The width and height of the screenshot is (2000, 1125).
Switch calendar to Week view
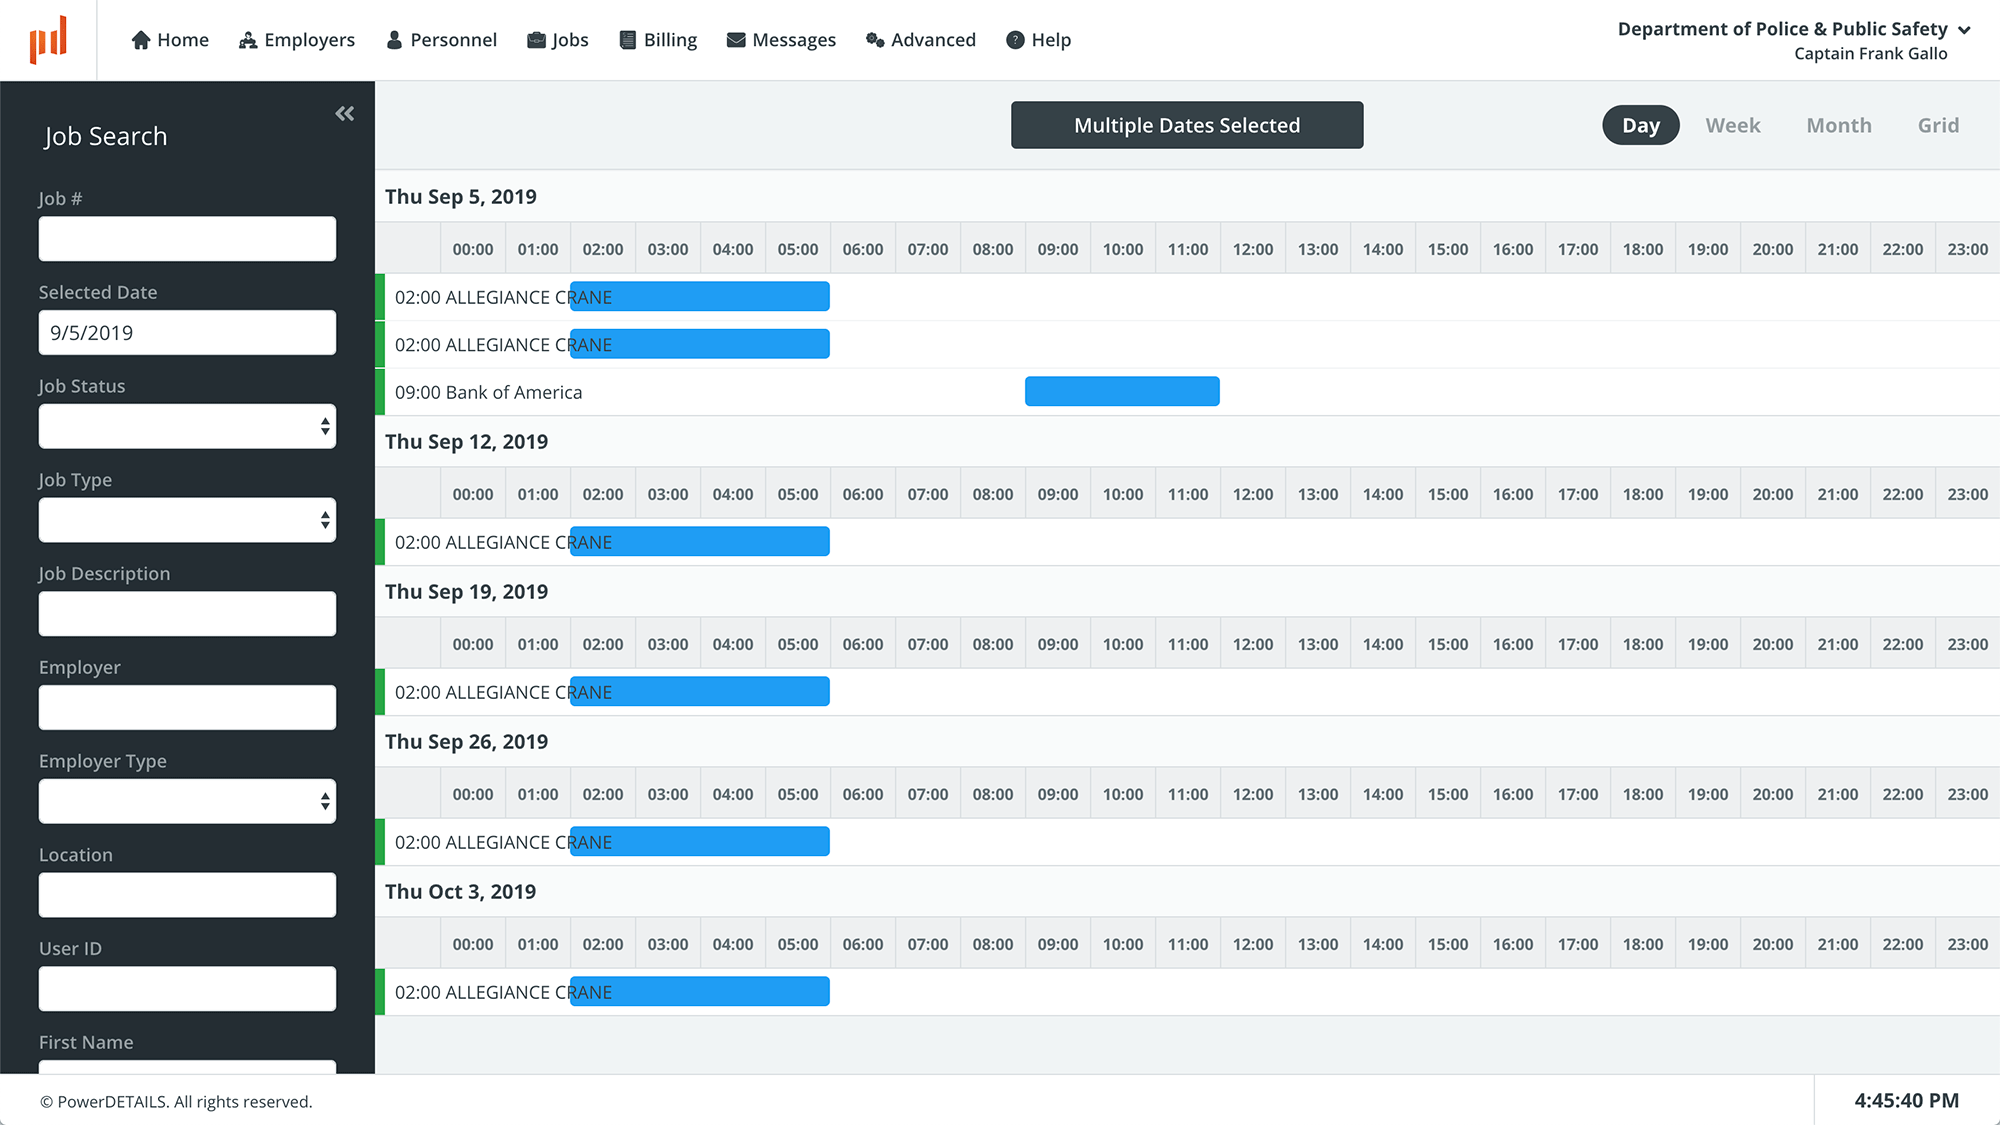(1733, 125)
